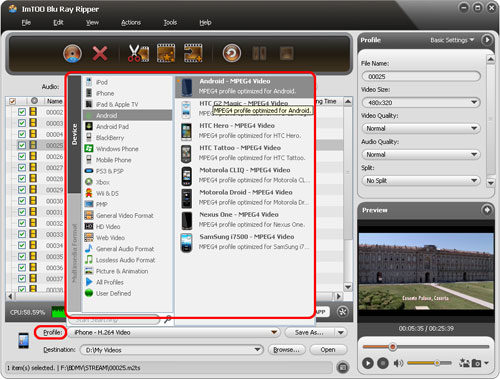Open the File menu
The height and width of the screenshot is (379, 500).
coord(26,22)
